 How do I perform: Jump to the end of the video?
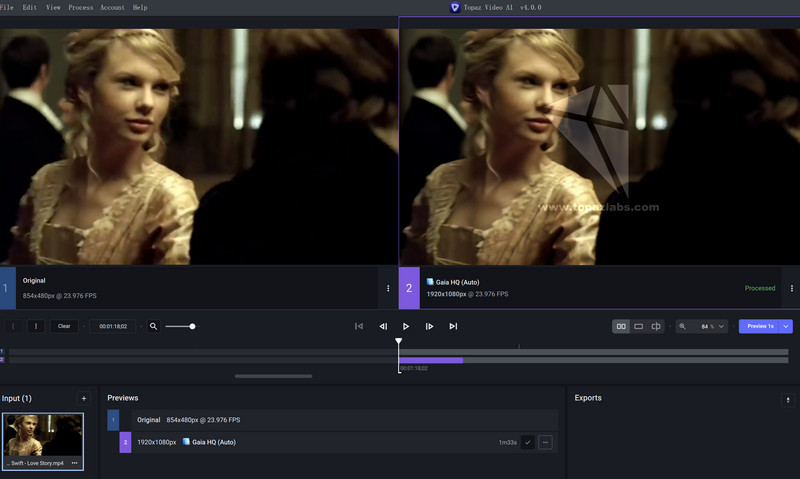[453, 326]
